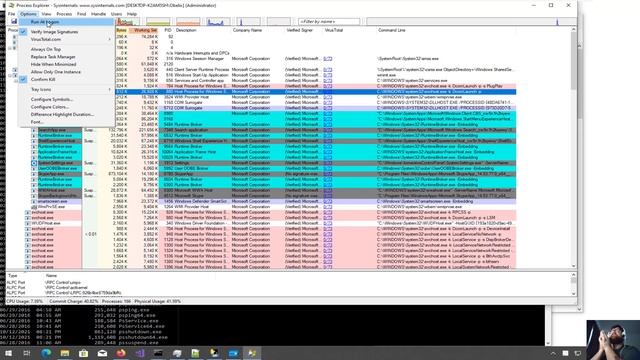The width and height of the screenshot is (640, 360).
Task: Choose Configure Symbols... from Options menu
Action: 67,99
